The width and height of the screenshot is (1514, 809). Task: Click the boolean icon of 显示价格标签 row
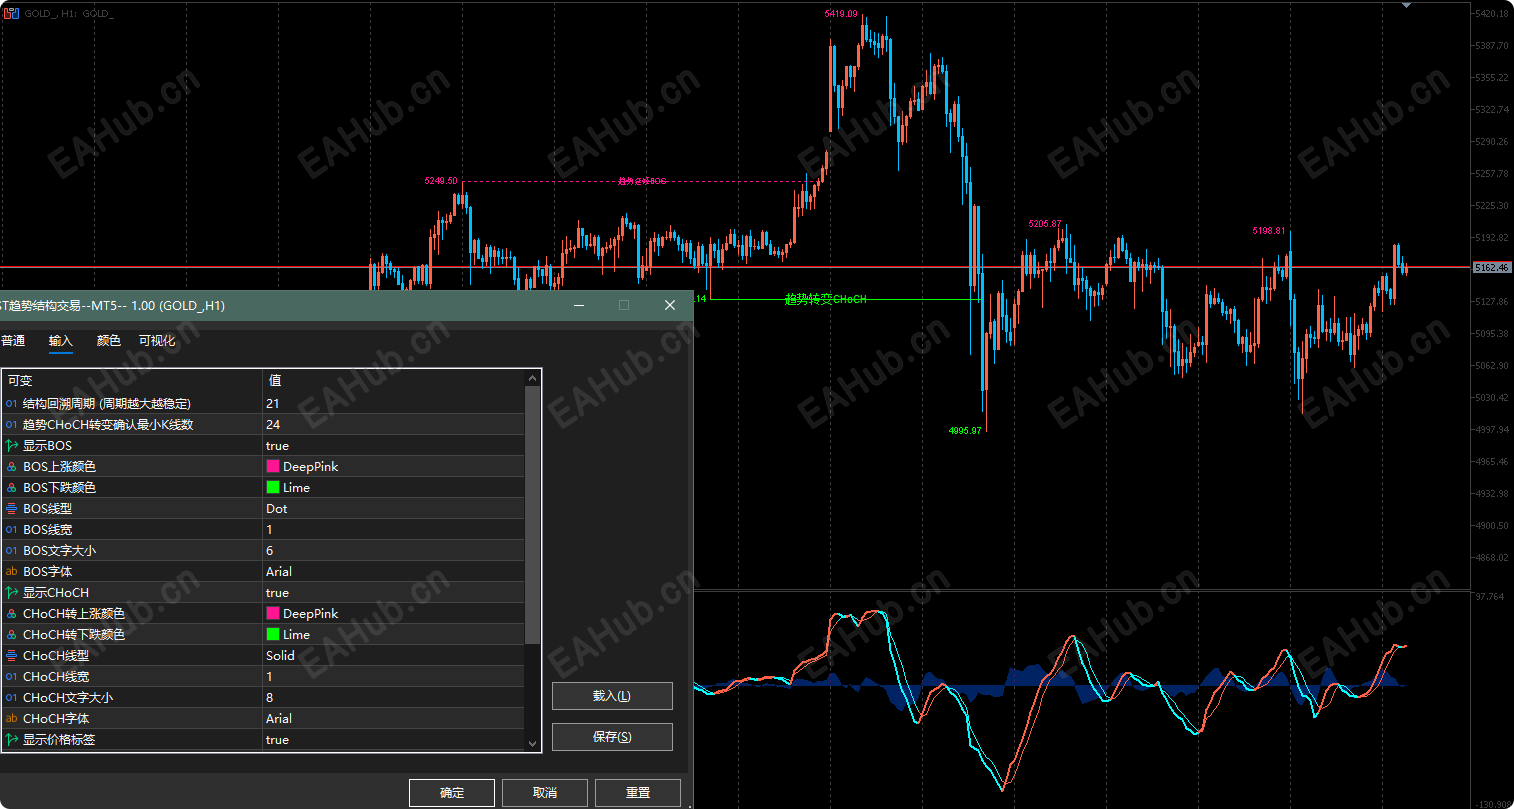(x=12, y=740)
